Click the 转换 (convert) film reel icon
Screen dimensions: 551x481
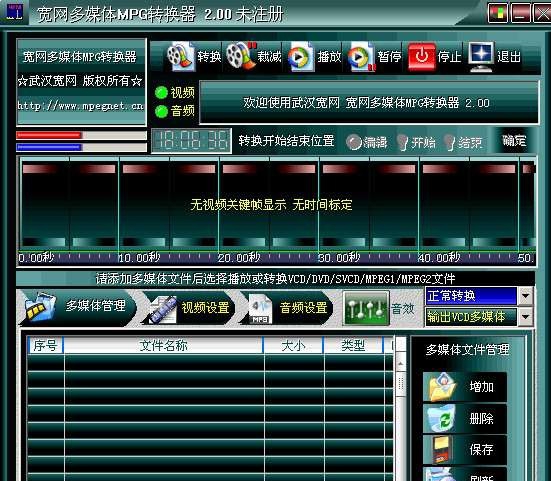point(181,56)
